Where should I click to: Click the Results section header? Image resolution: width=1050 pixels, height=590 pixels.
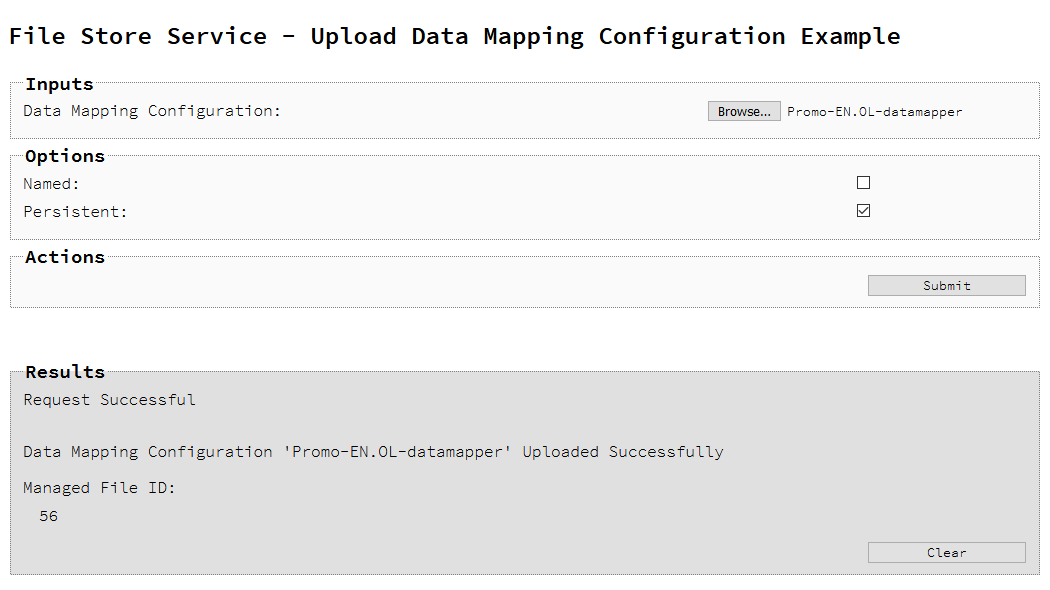[64, 371]
